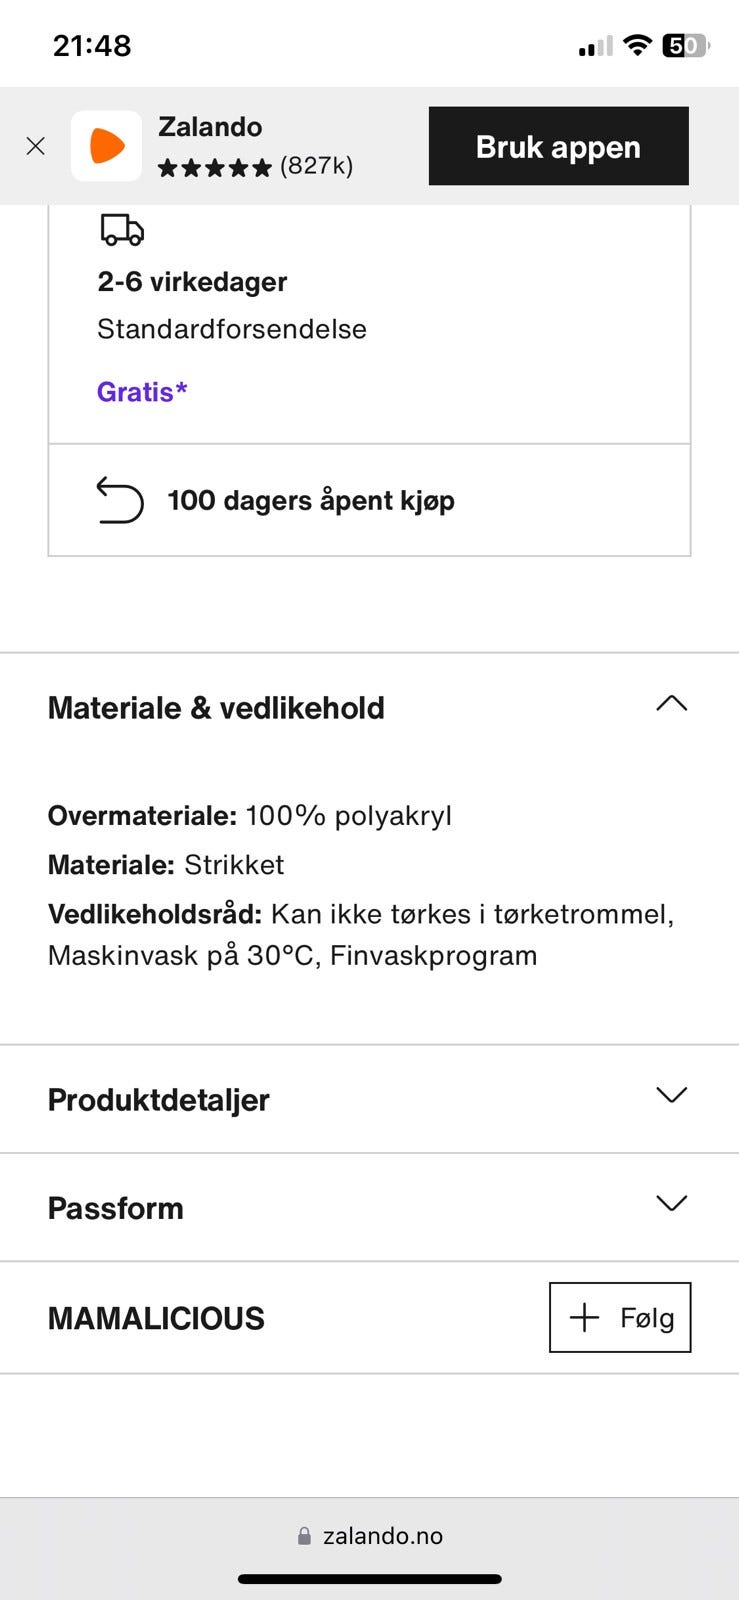This screenshot has width=739, height=1600.
Task: Tap the Wi-Fi status icon
Action: point(636,45)
